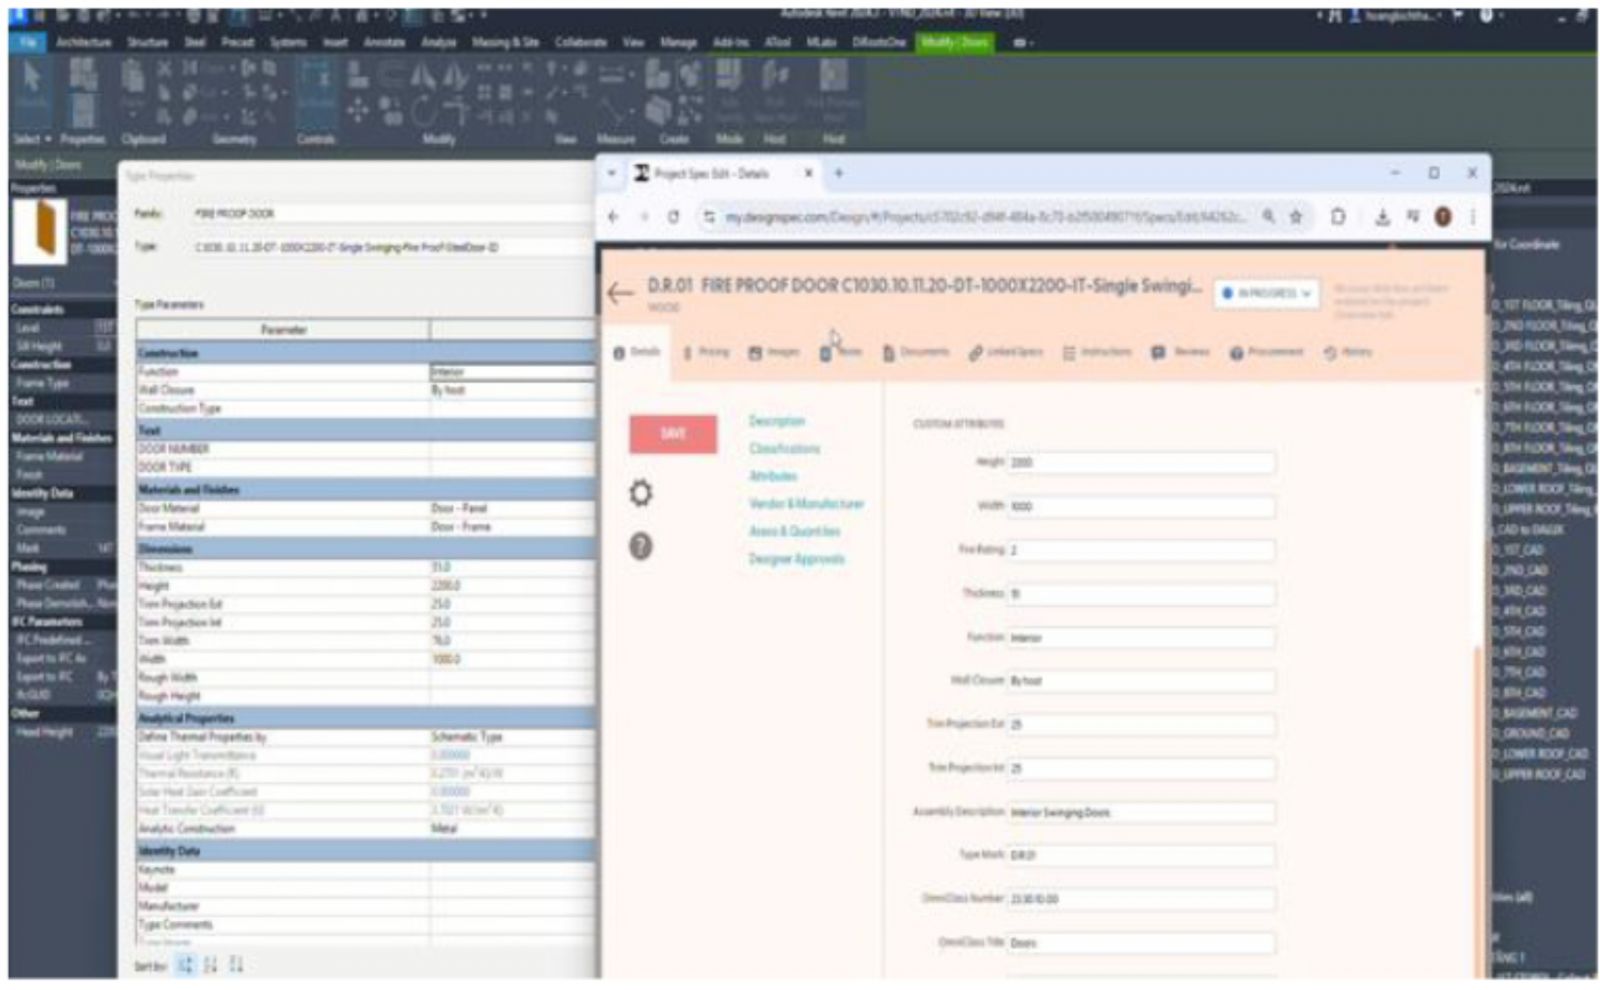Open the browser downloads icon
Image resolution: width=1600 pixels, height=990 pixels.
1382,217
